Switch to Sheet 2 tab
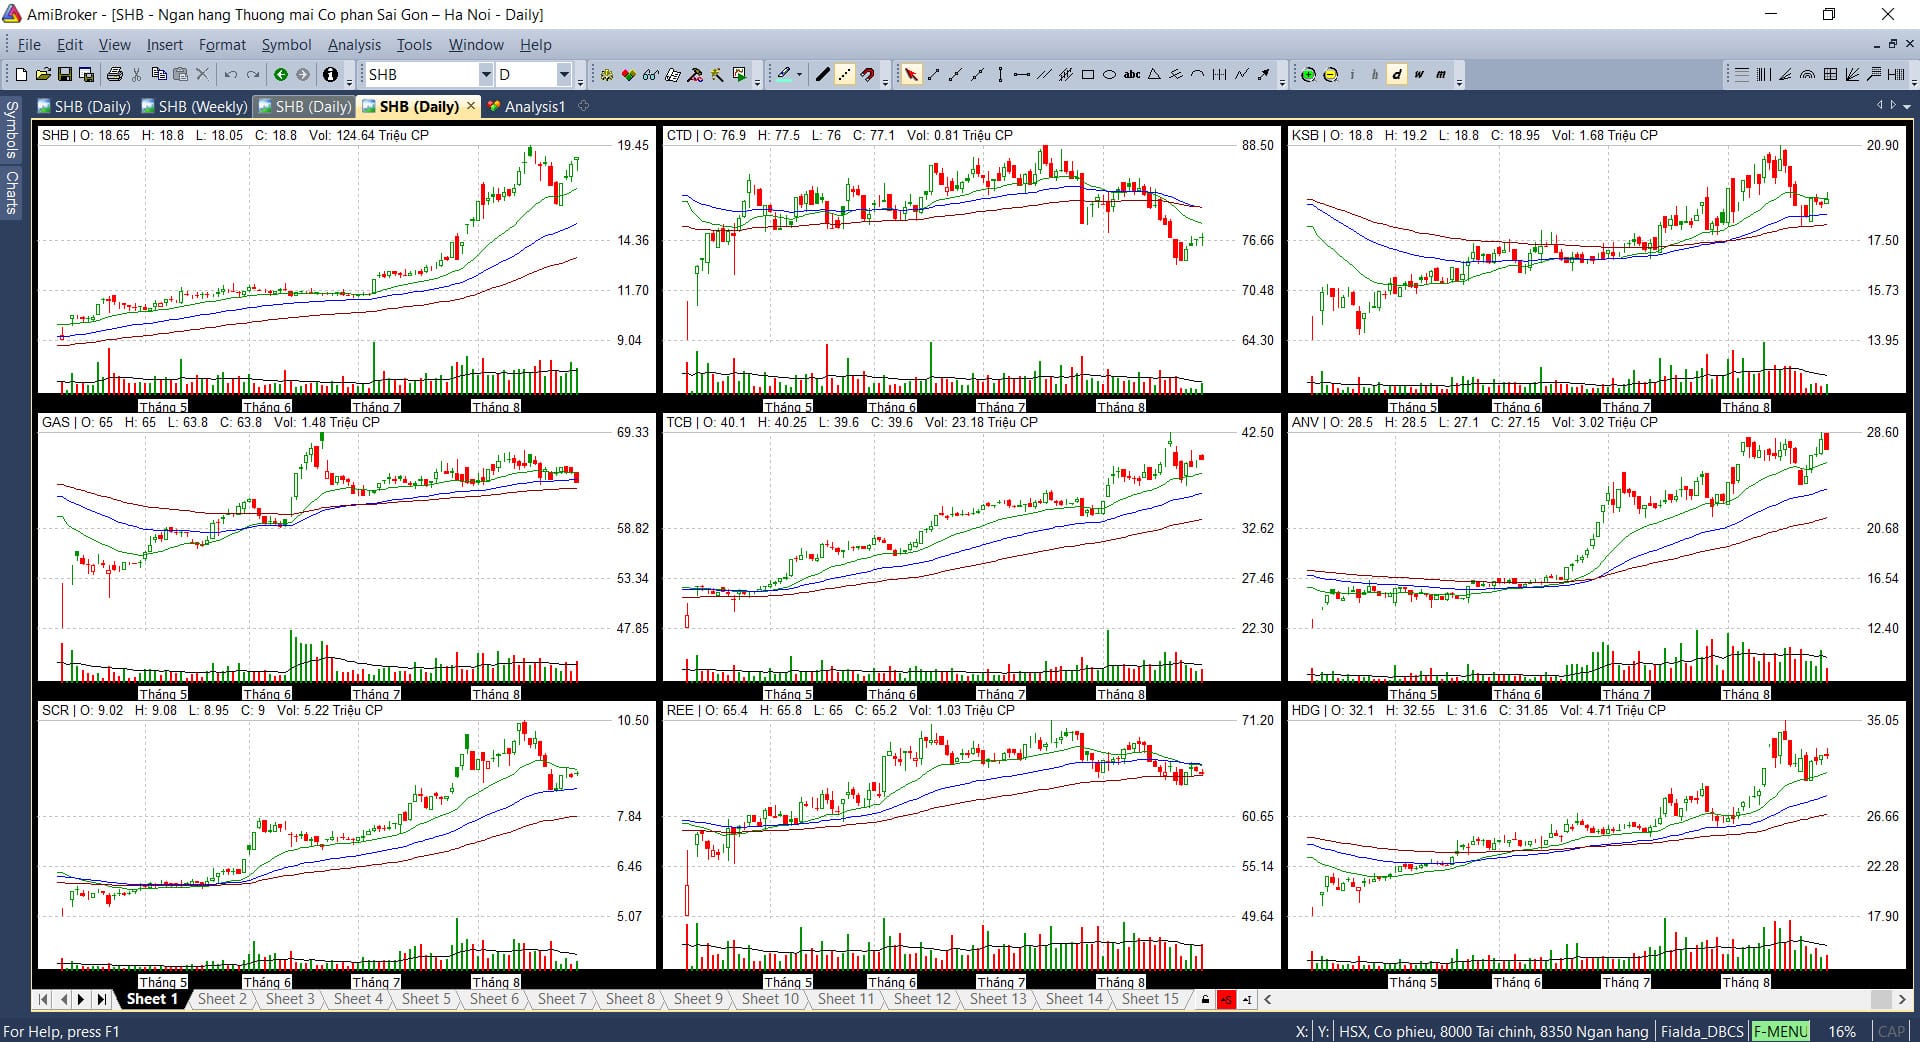Image resolution: width=1920 pixels, height=1042 pixels. (221, 999)
